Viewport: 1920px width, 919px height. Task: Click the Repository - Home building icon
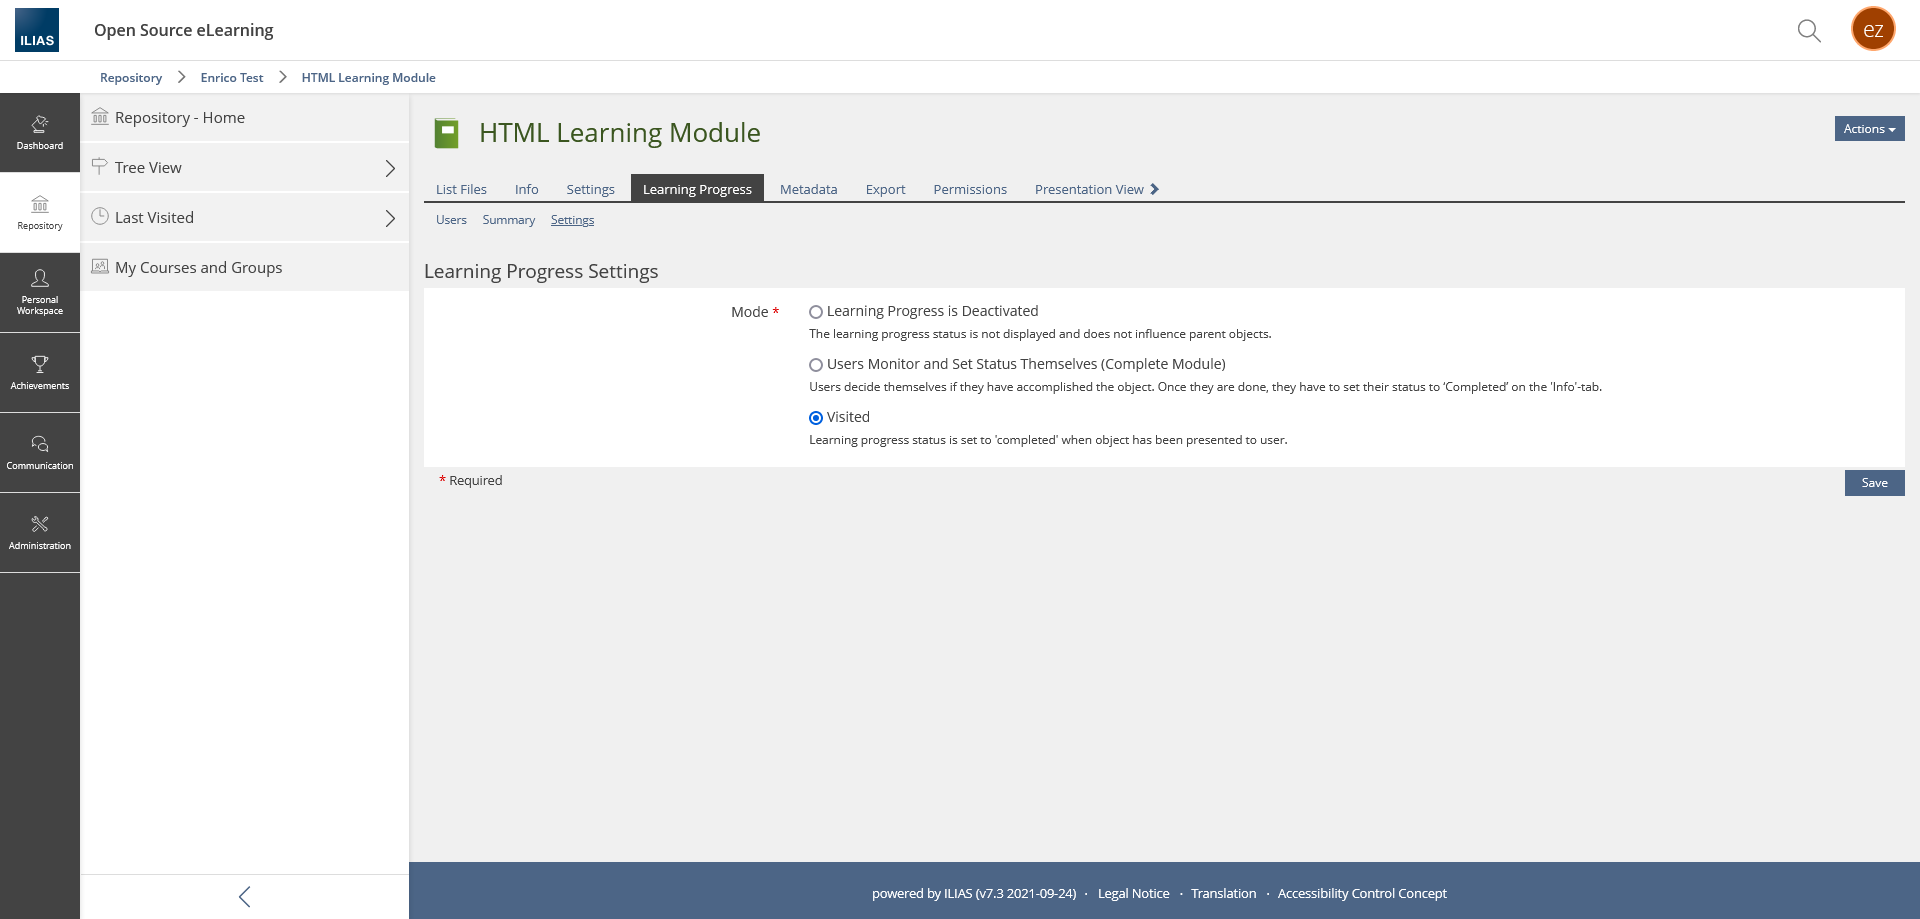coord(100,116)
